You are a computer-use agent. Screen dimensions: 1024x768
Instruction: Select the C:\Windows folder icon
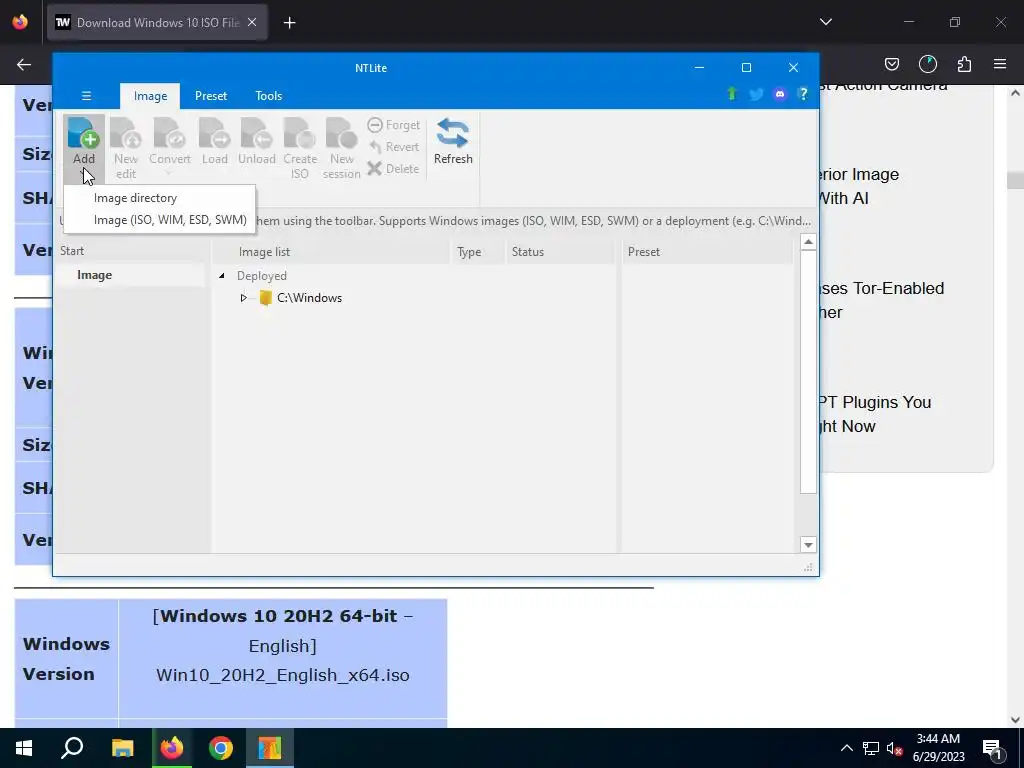265,298
